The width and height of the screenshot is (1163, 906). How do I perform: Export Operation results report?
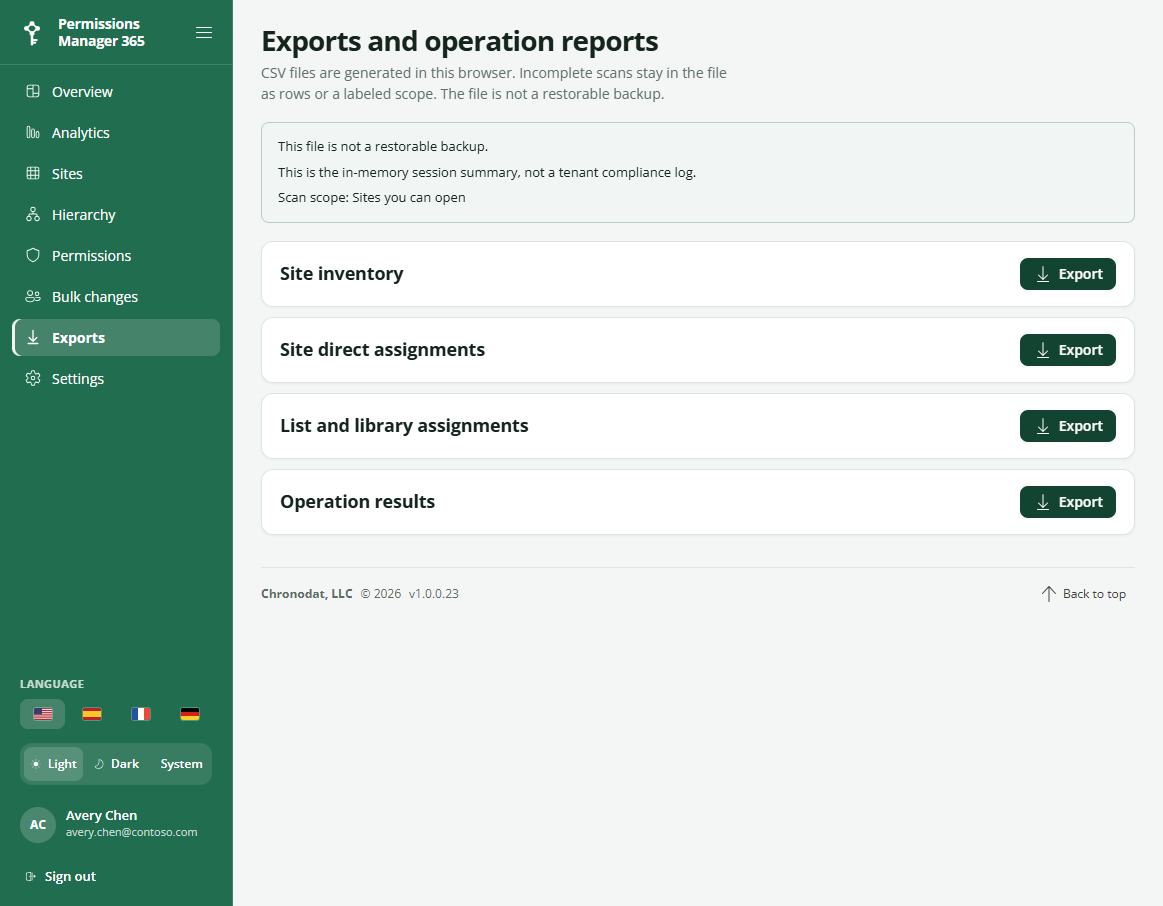1067,502
